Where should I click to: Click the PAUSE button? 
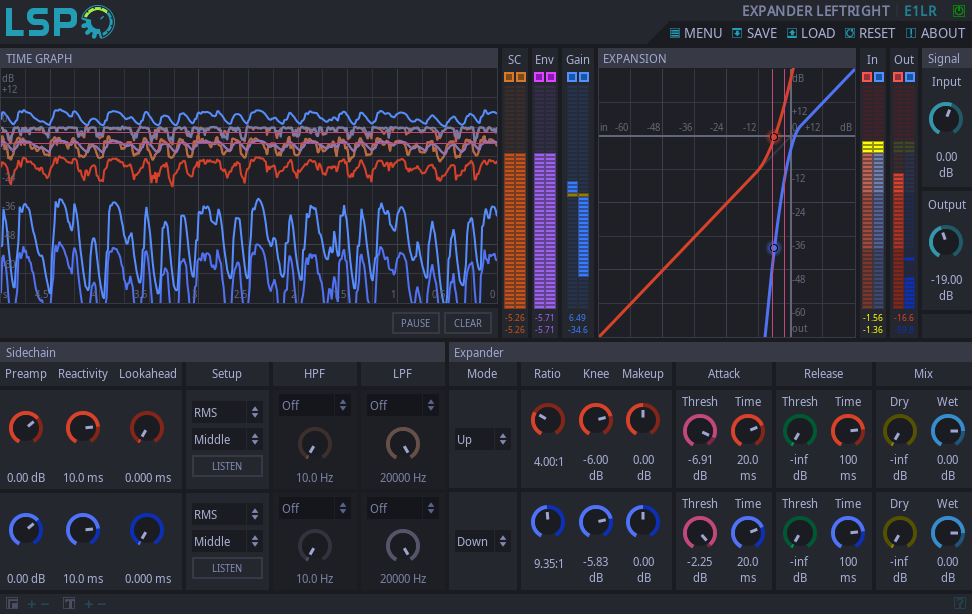point(415,323)
